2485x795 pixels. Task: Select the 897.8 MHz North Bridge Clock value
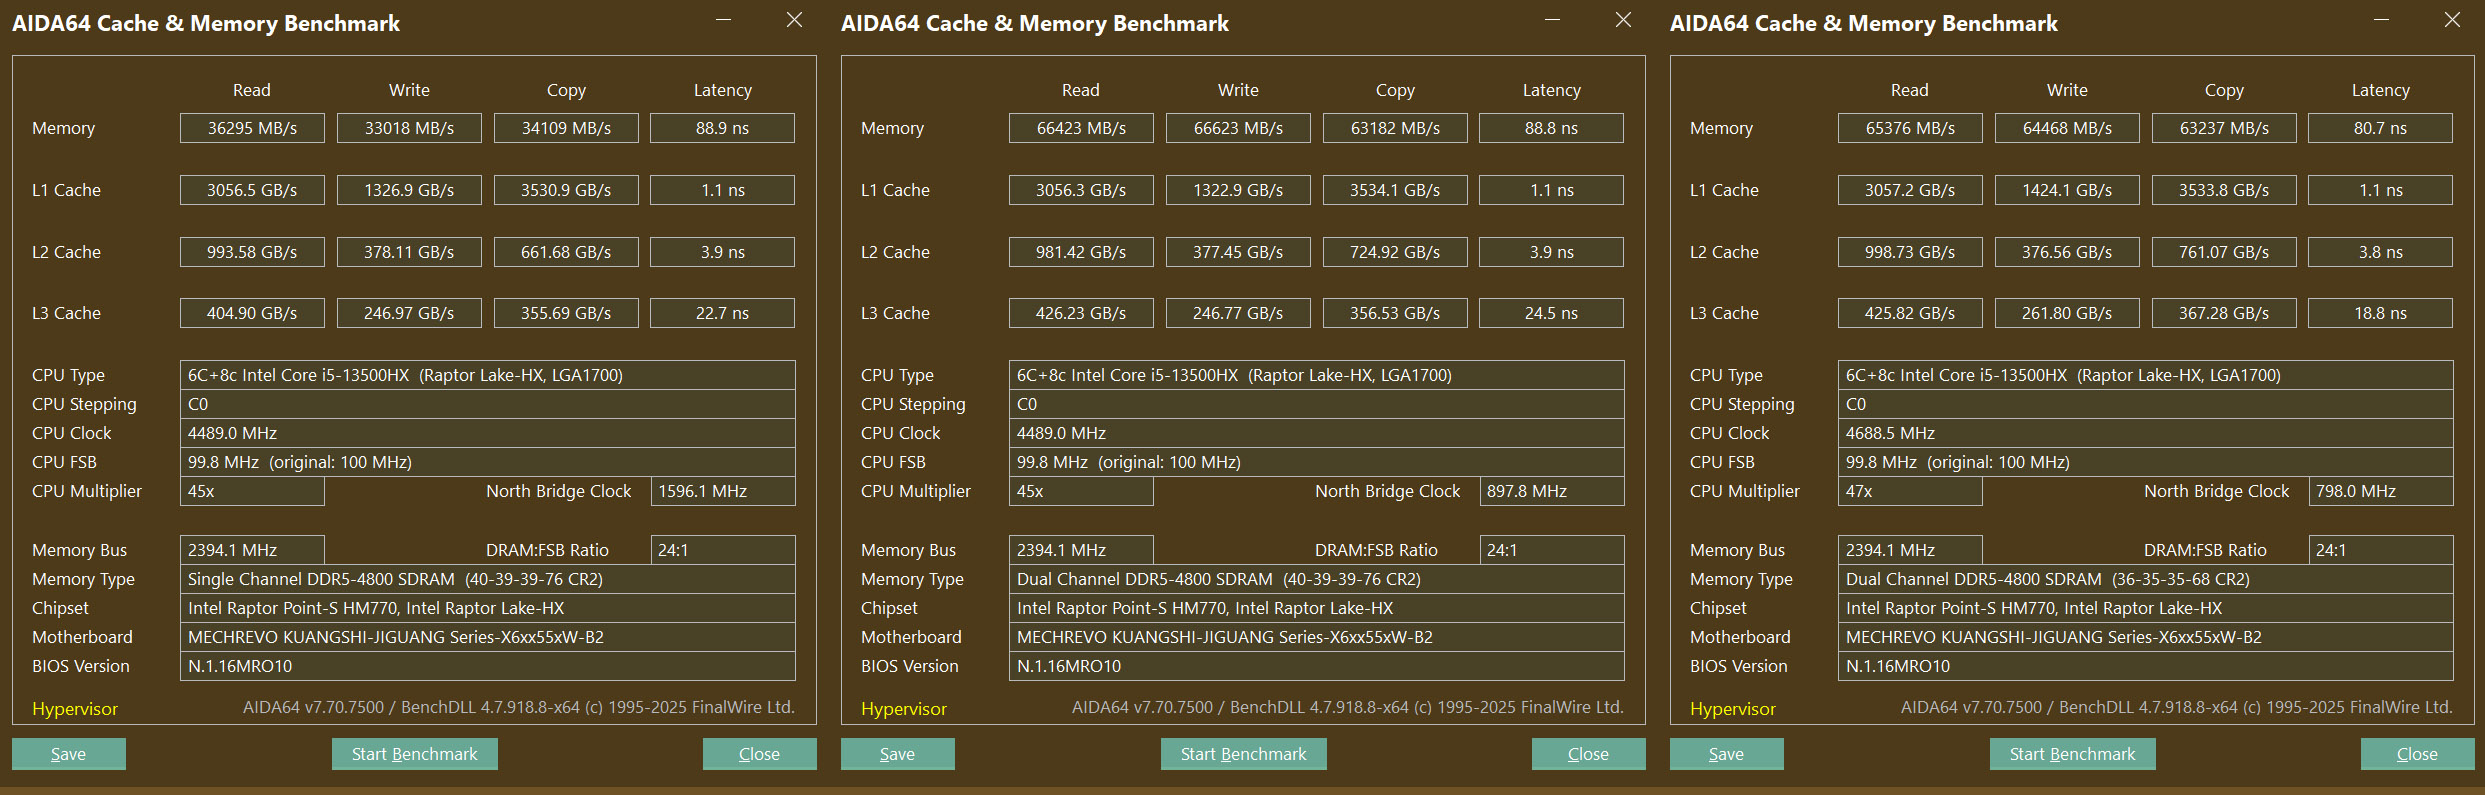pyautogui.click(x=1551, y=491)
